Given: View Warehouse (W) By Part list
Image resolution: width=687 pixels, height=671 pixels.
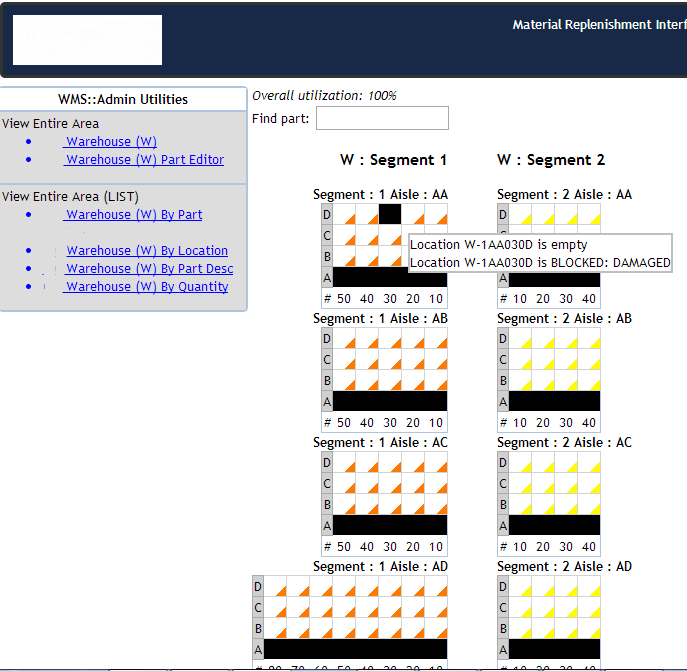Looking at the screenshot, I should pyautogui.click(x=134, y=215).
